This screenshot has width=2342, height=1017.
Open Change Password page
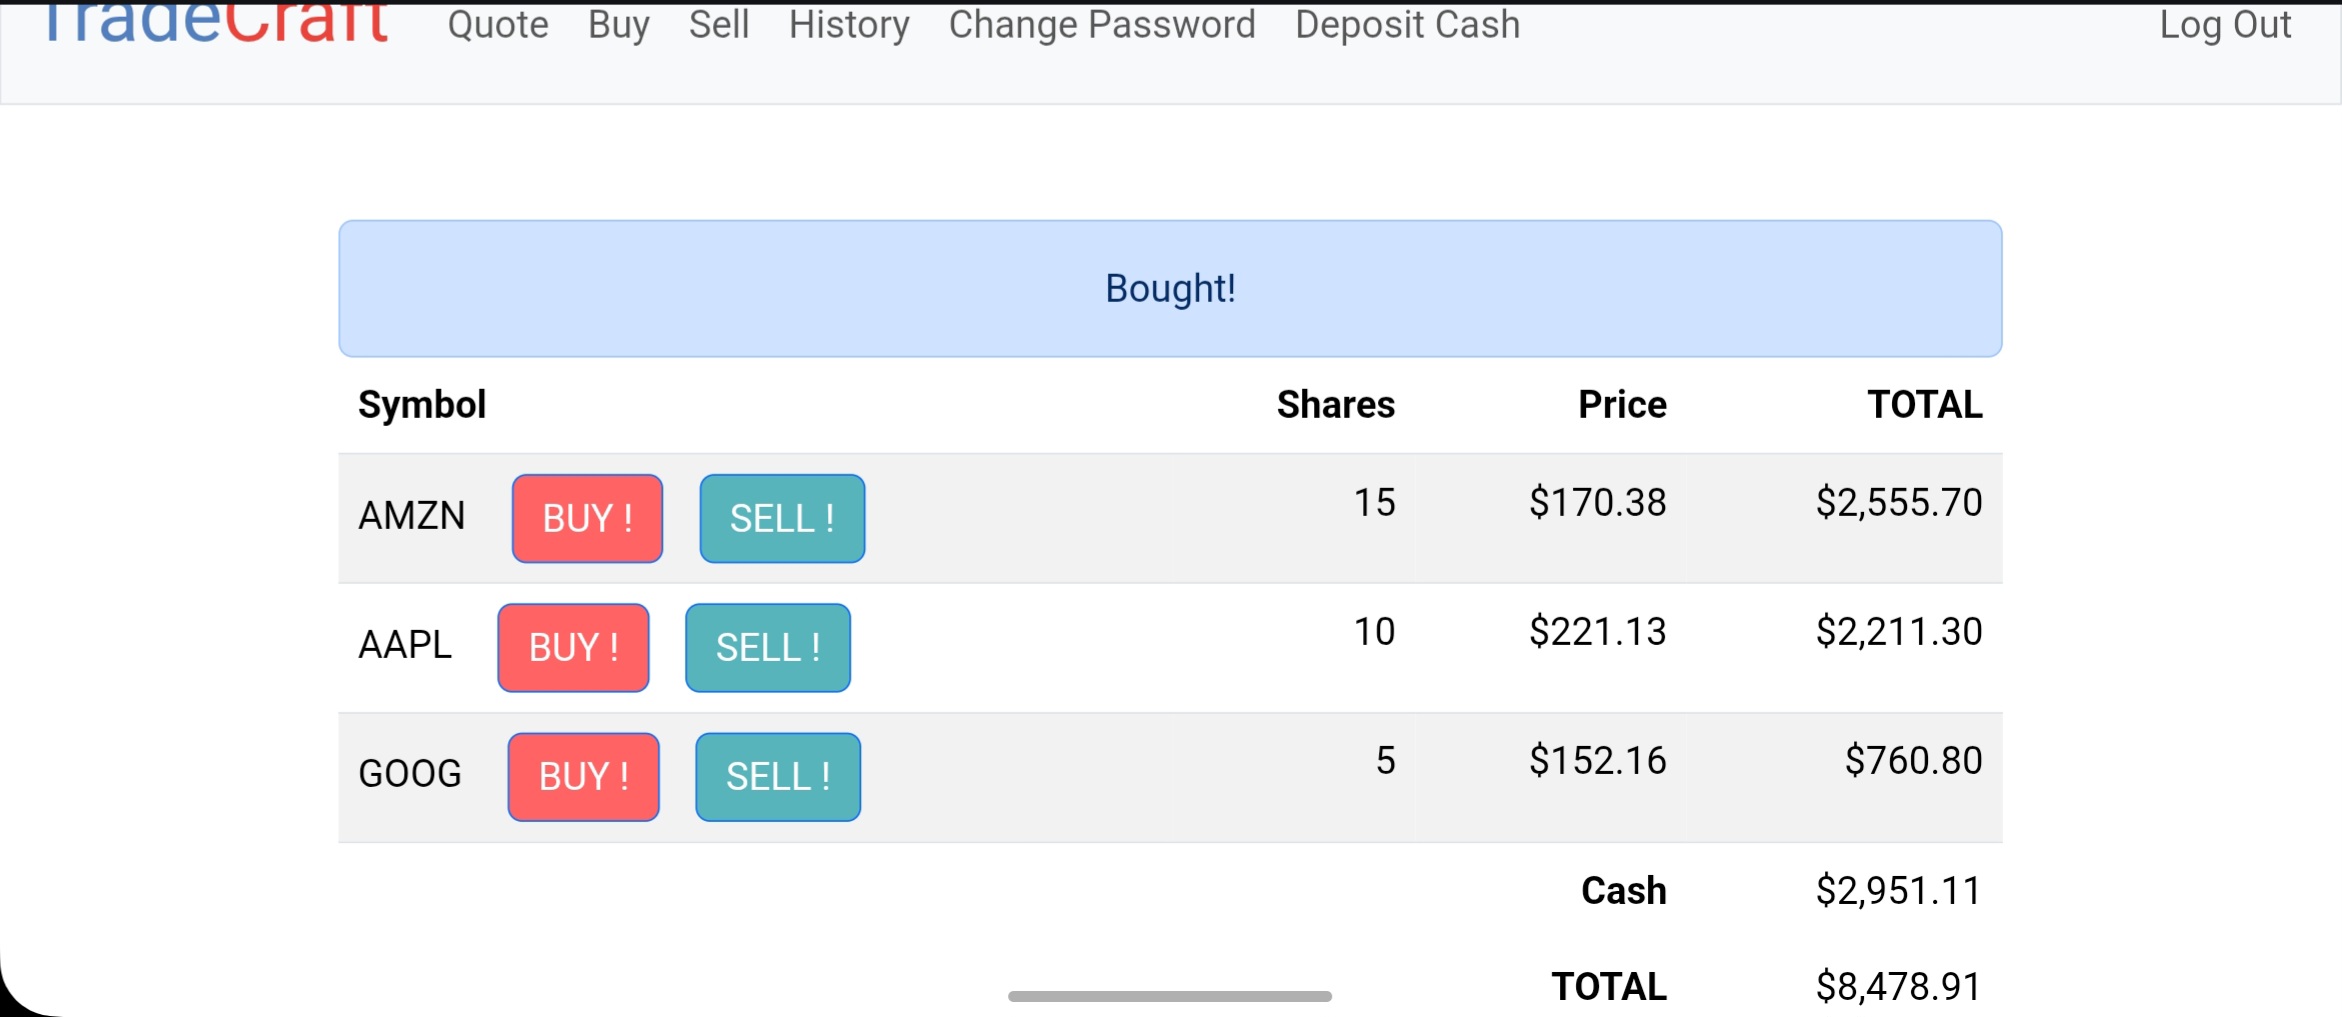pyautogui.click(x=1102, y=24)
